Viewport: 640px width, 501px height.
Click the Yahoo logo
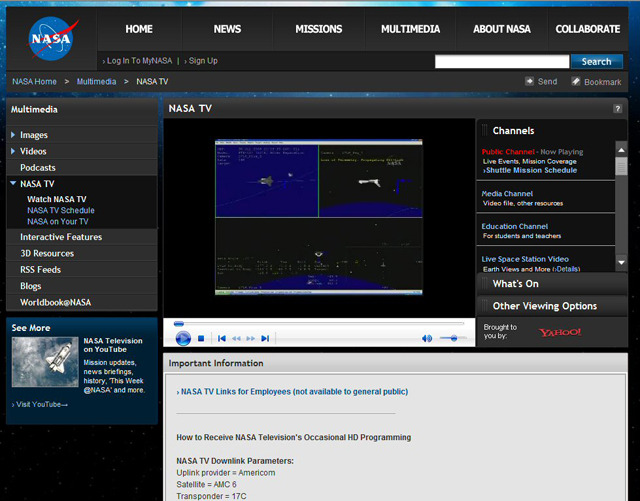pyautogui.click(x=560, y=332)
